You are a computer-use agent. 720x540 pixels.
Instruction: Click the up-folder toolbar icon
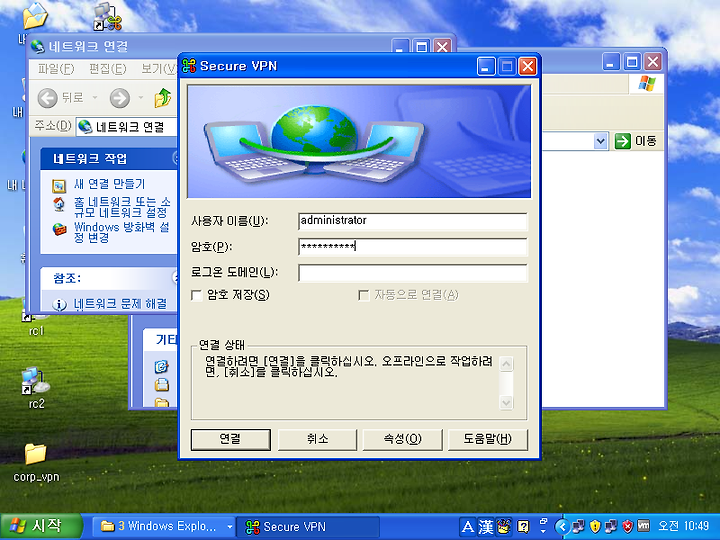[x=163, y=98]
